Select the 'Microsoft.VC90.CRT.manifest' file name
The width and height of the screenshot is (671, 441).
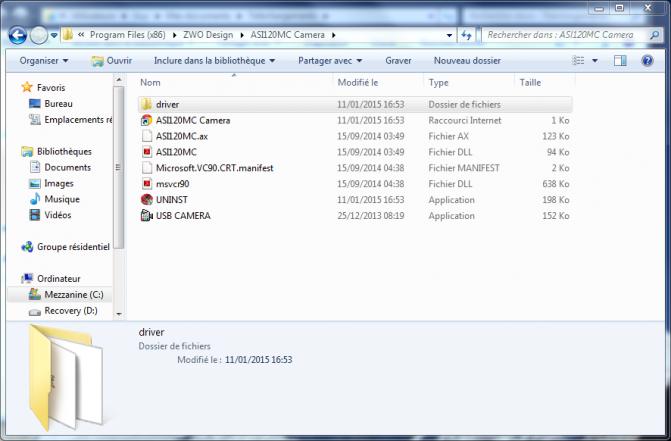tap(214, 168)
